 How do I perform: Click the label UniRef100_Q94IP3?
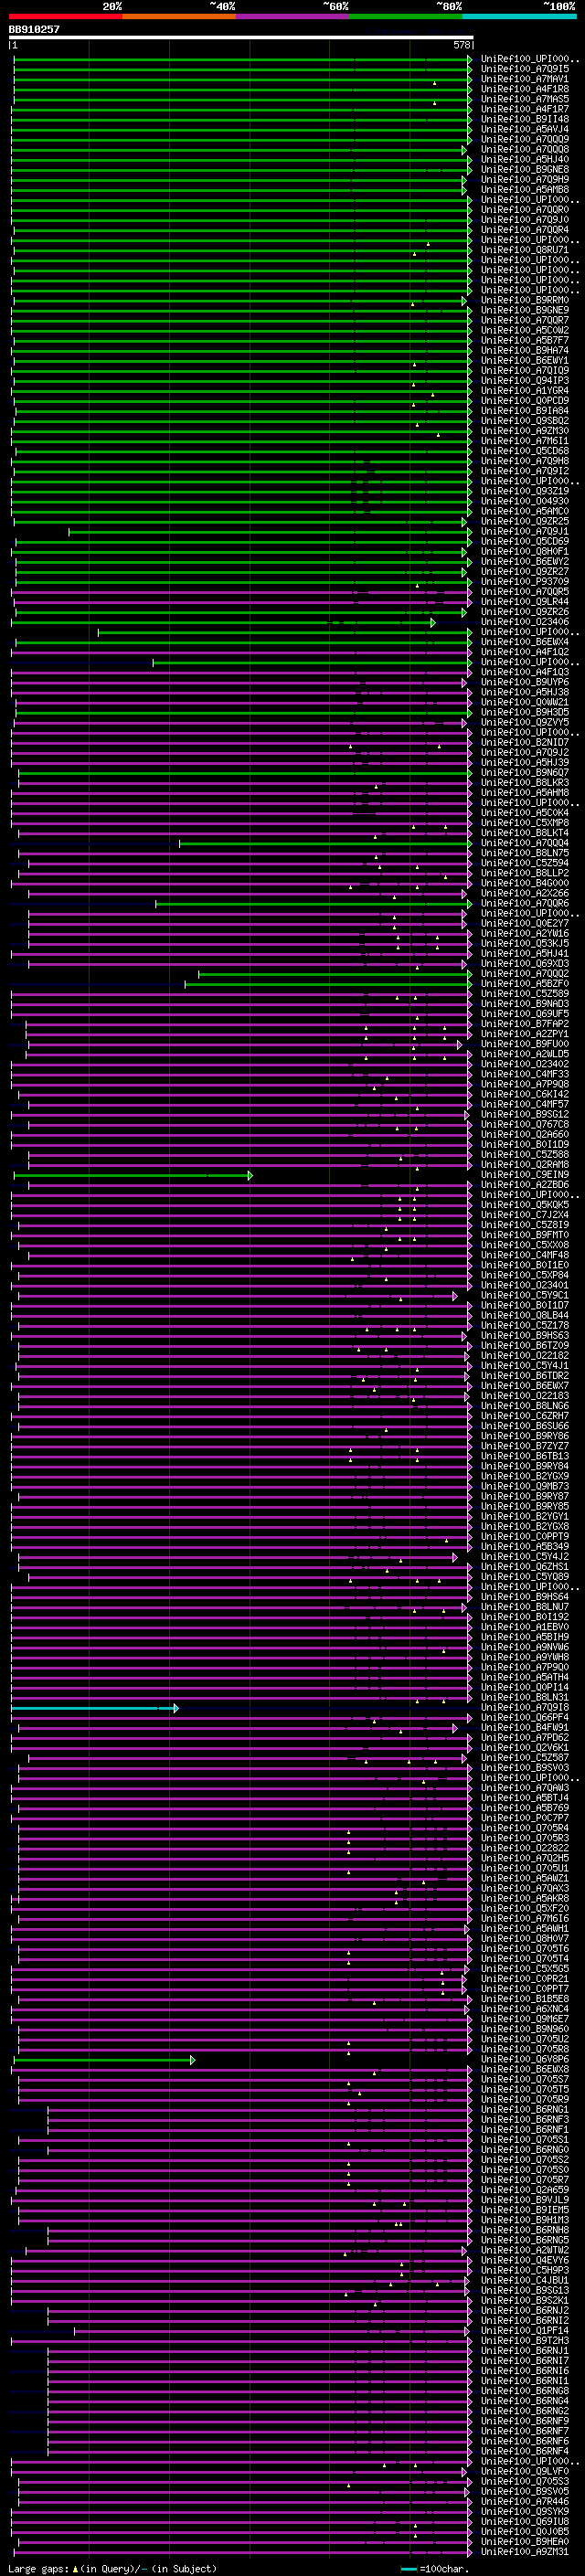(525, 380)
